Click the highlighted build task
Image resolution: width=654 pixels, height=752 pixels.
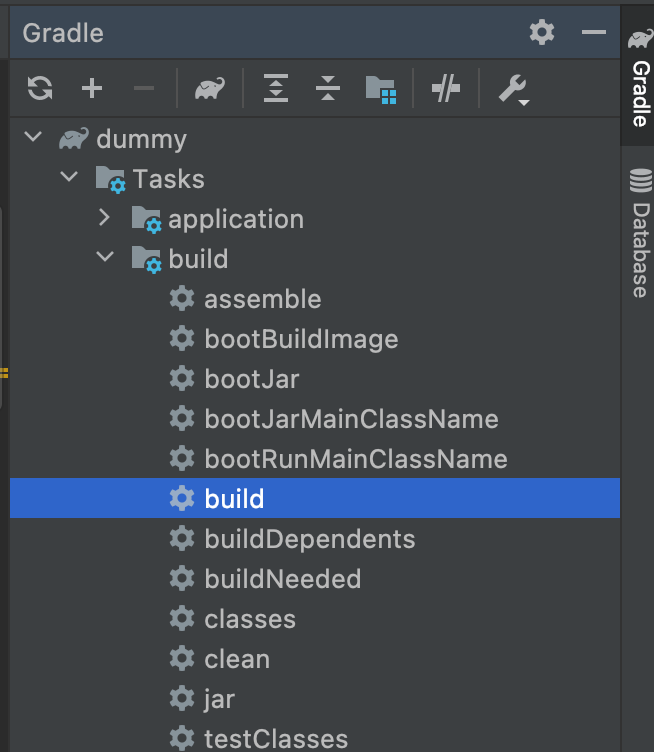(315, 498)
